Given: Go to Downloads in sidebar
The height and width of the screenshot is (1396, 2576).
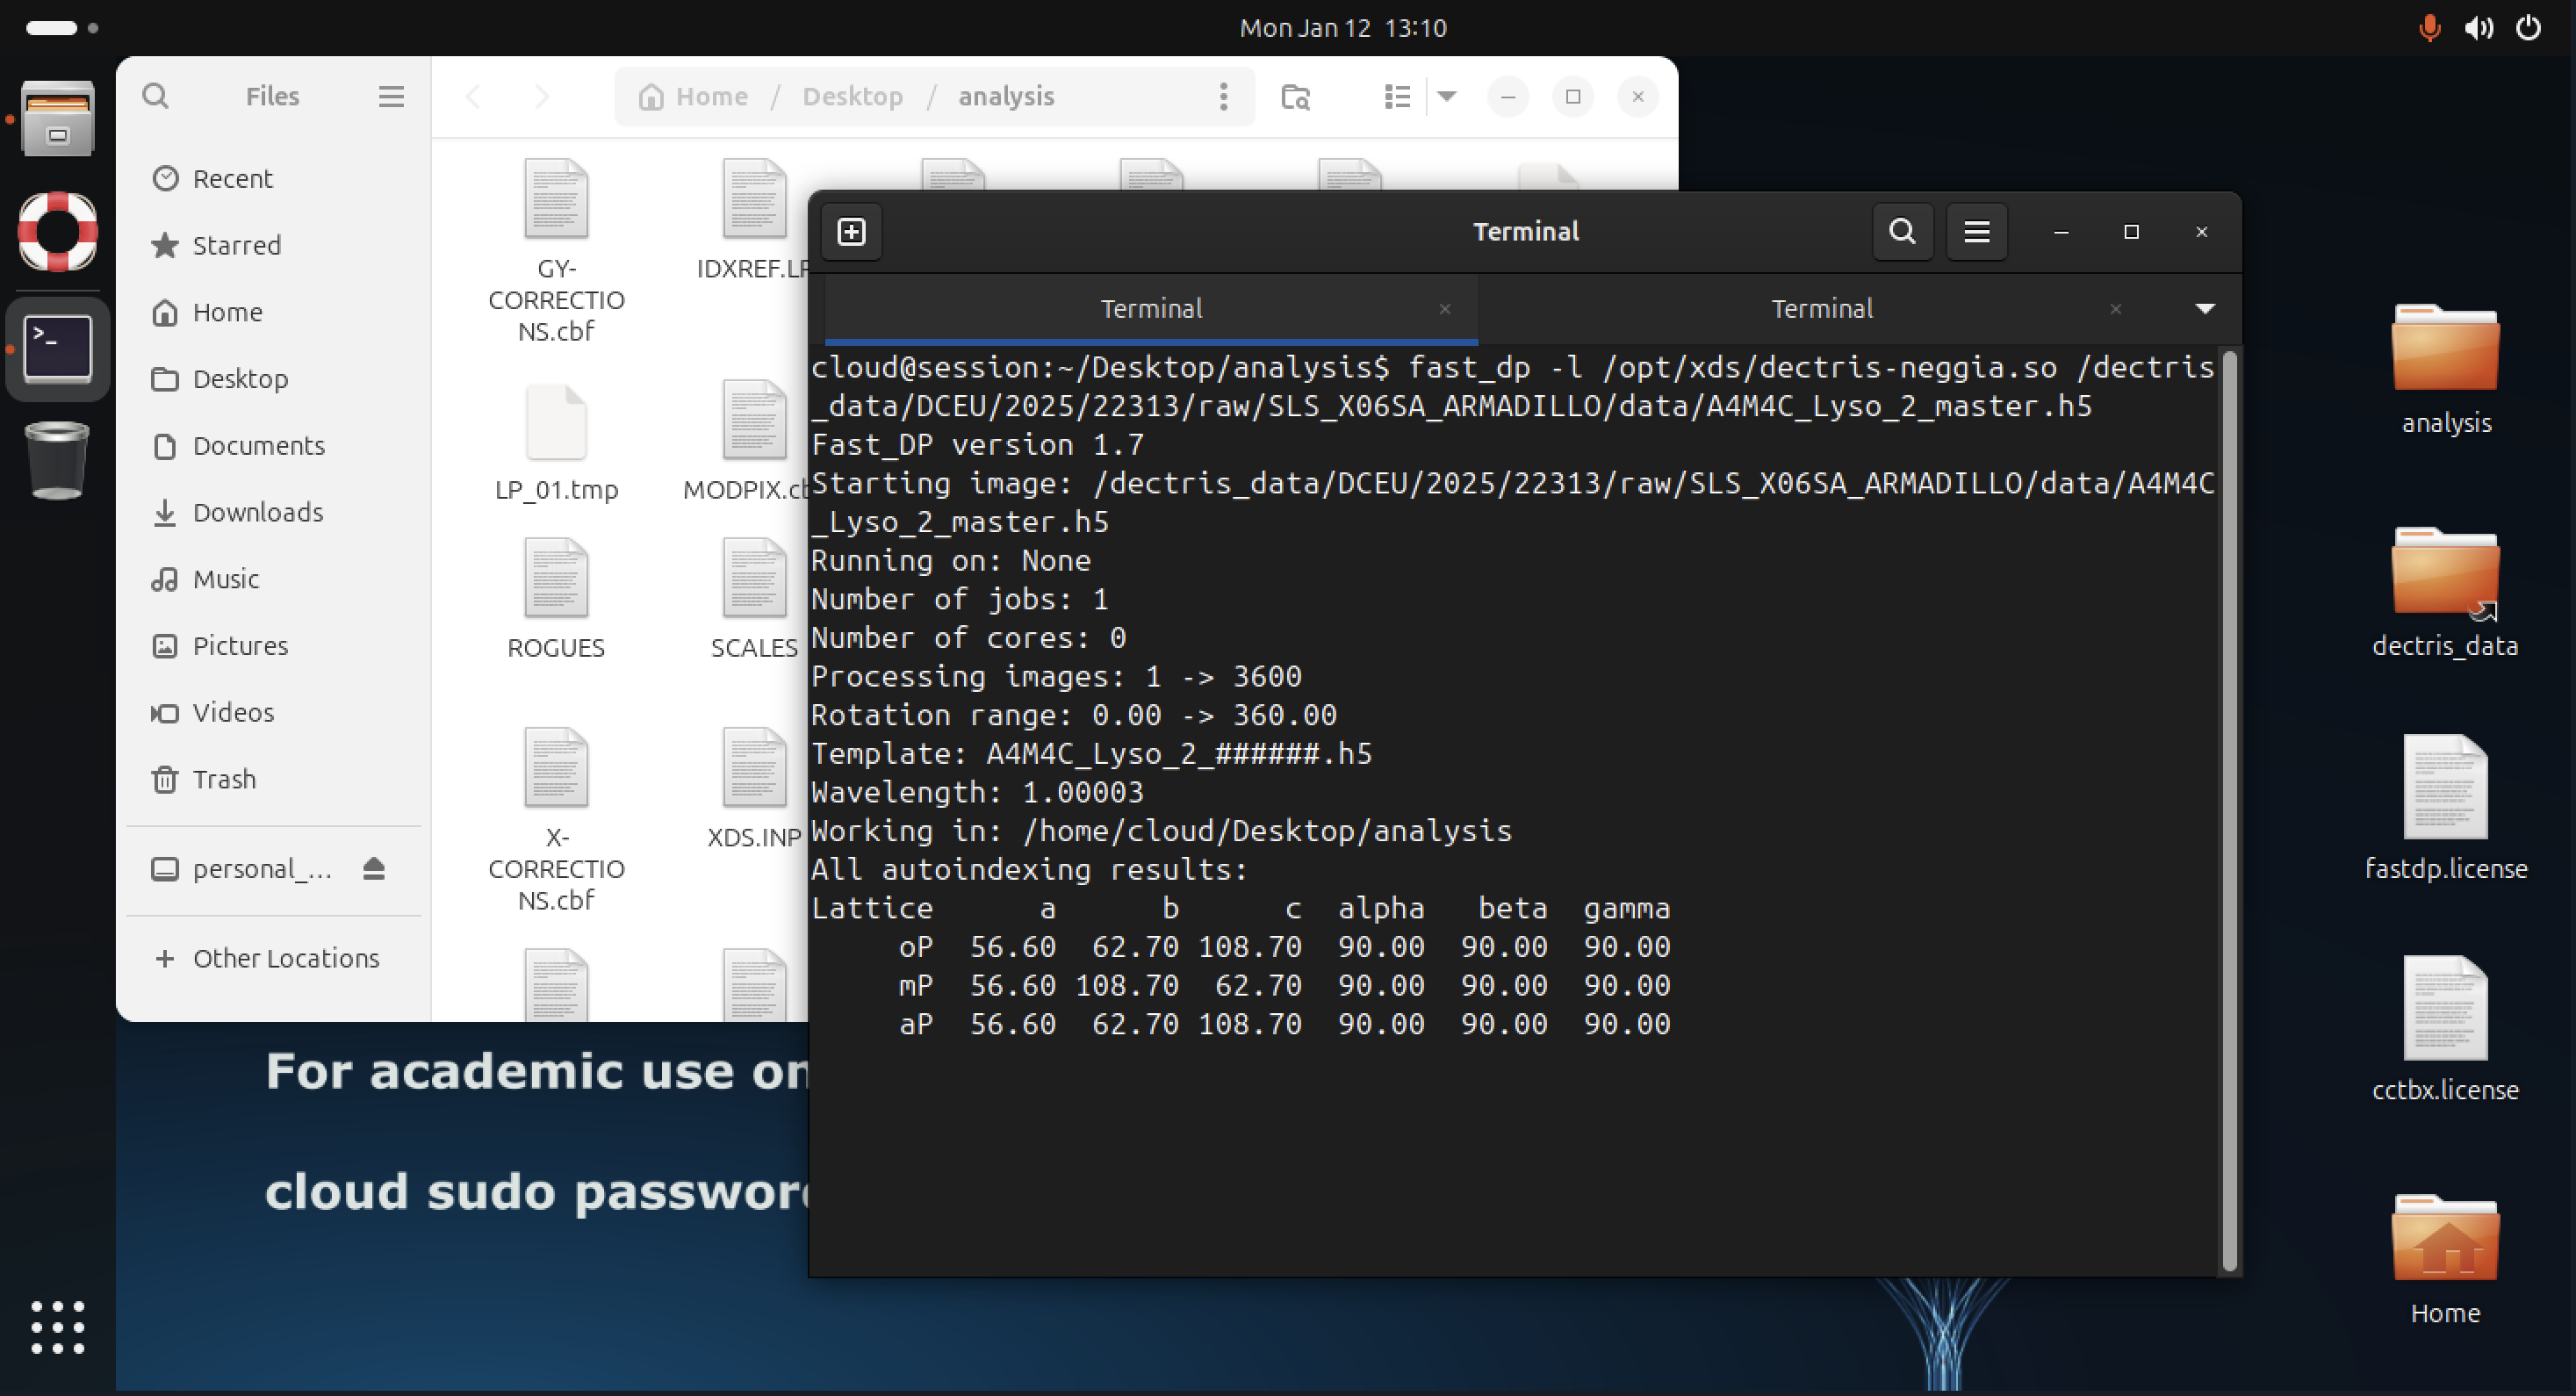Looking at the screenshot, I should tap(257, 512).
